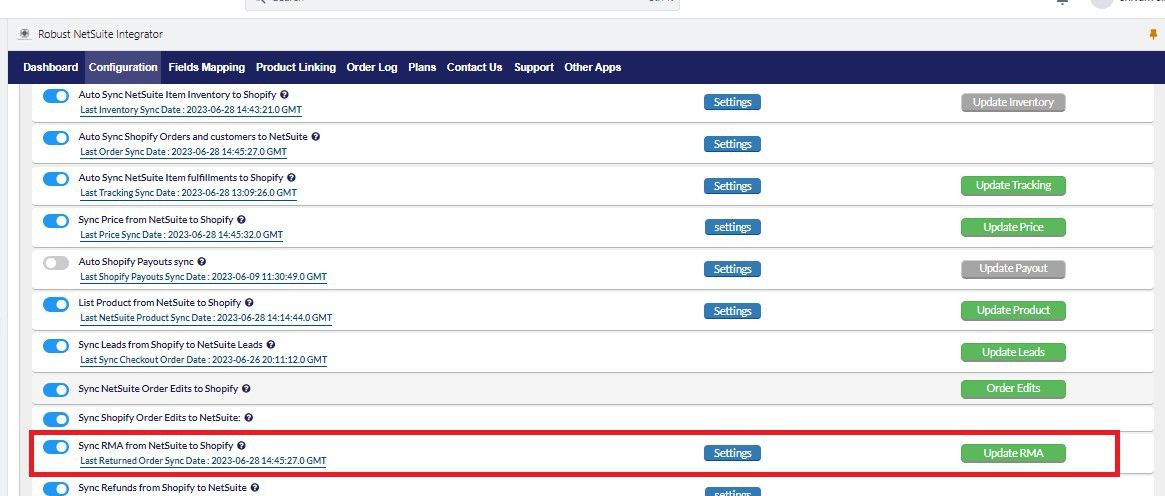
Task: Click Last Inventory Sync Date text
Action: pos(190,110)
